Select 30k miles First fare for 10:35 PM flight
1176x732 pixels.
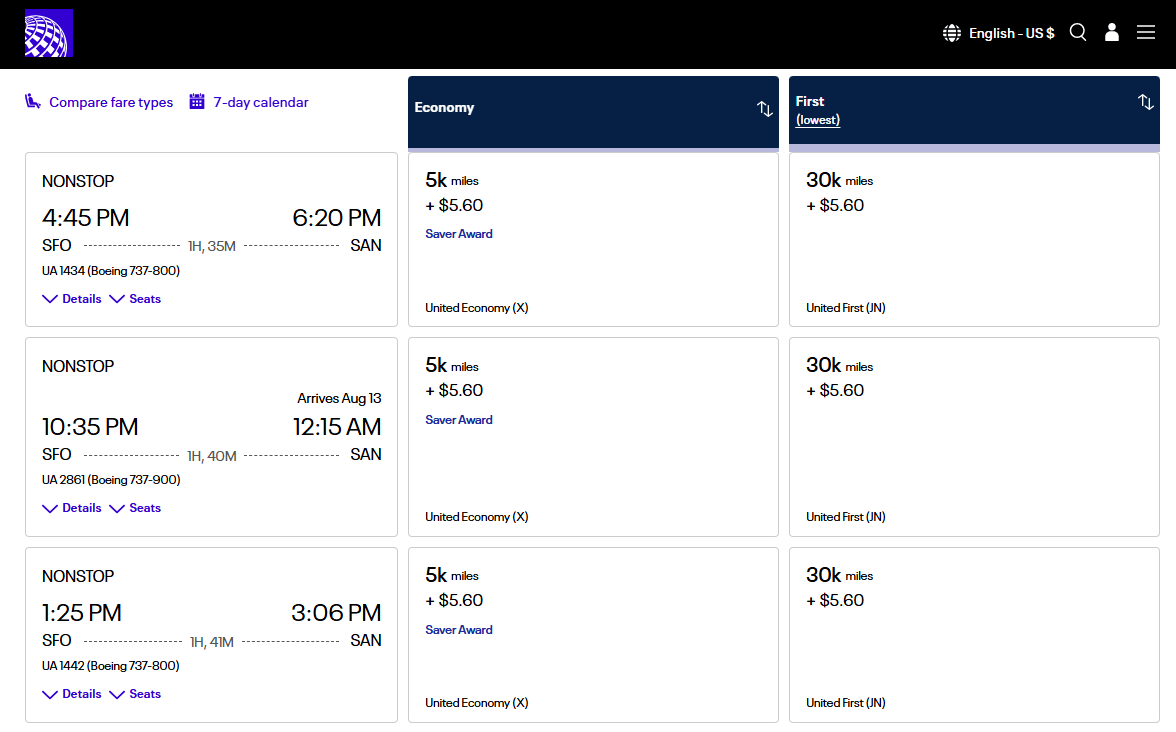point(974,436)
